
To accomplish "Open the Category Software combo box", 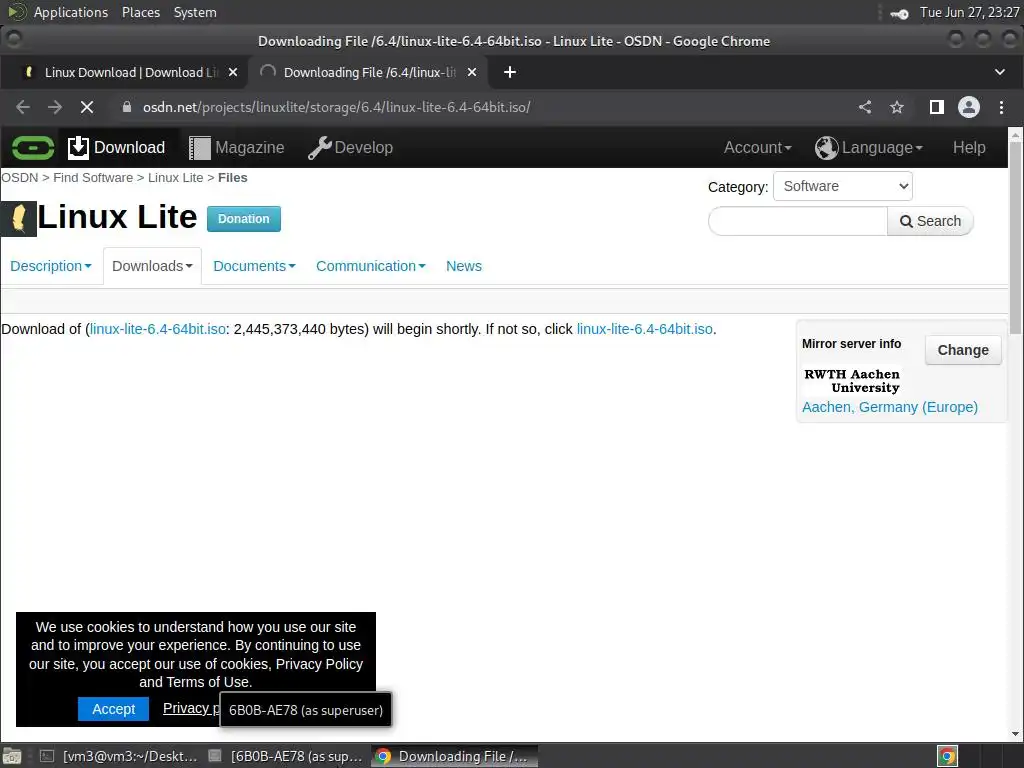I will pos(842,186).
